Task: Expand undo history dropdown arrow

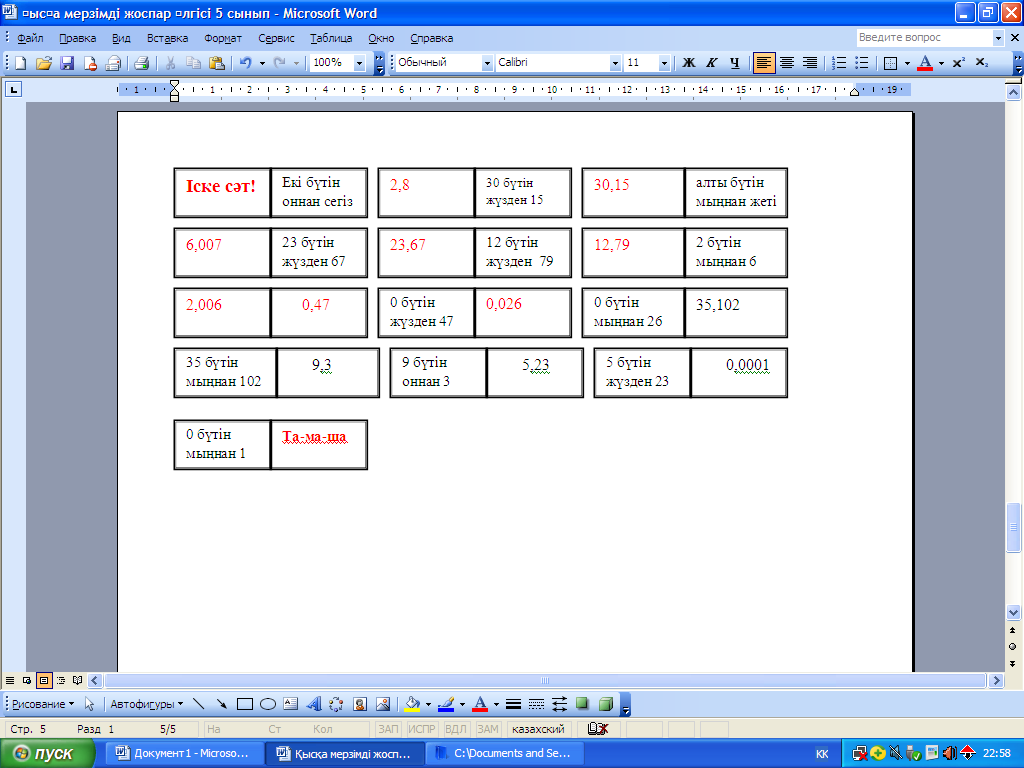Action: [x=263, y=63]
